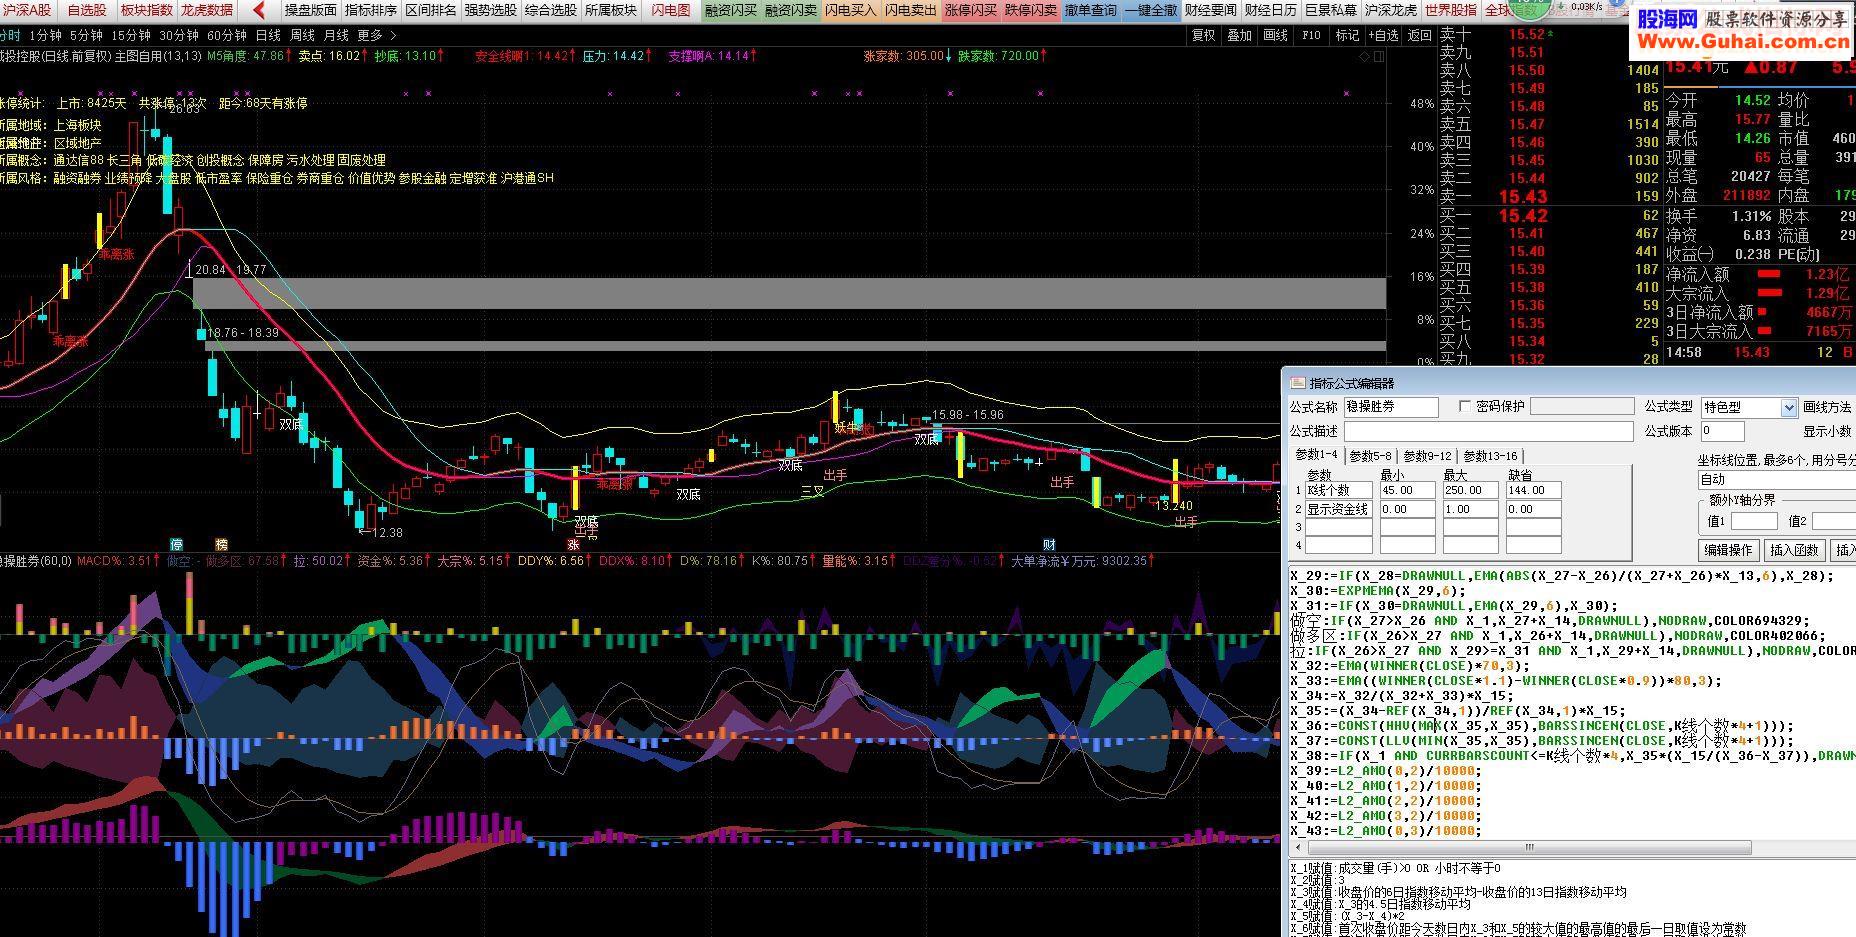Click the 叠加 button above the chart
The width and height of the screenshot is (1856, 937).
tap(1240, 35)
